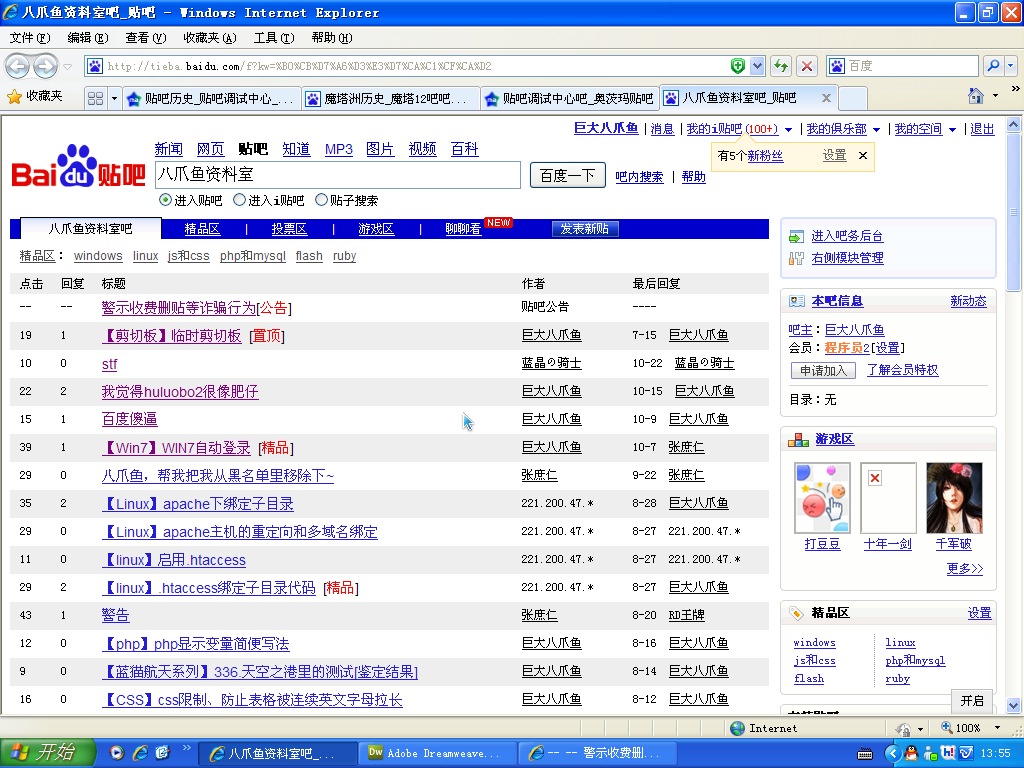1024x768 pixels.
Task: Open thread 【Linux】apache下绑定子目录
Action: [x=198, y=504]
